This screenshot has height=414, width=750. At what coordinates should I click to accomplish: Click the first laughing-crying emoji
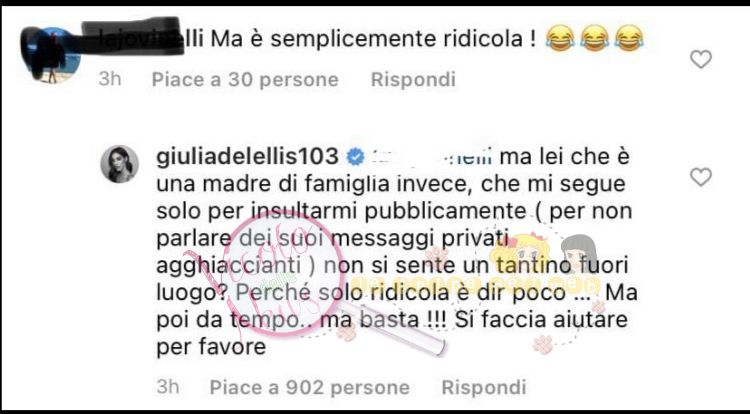(x=560, y=38)
